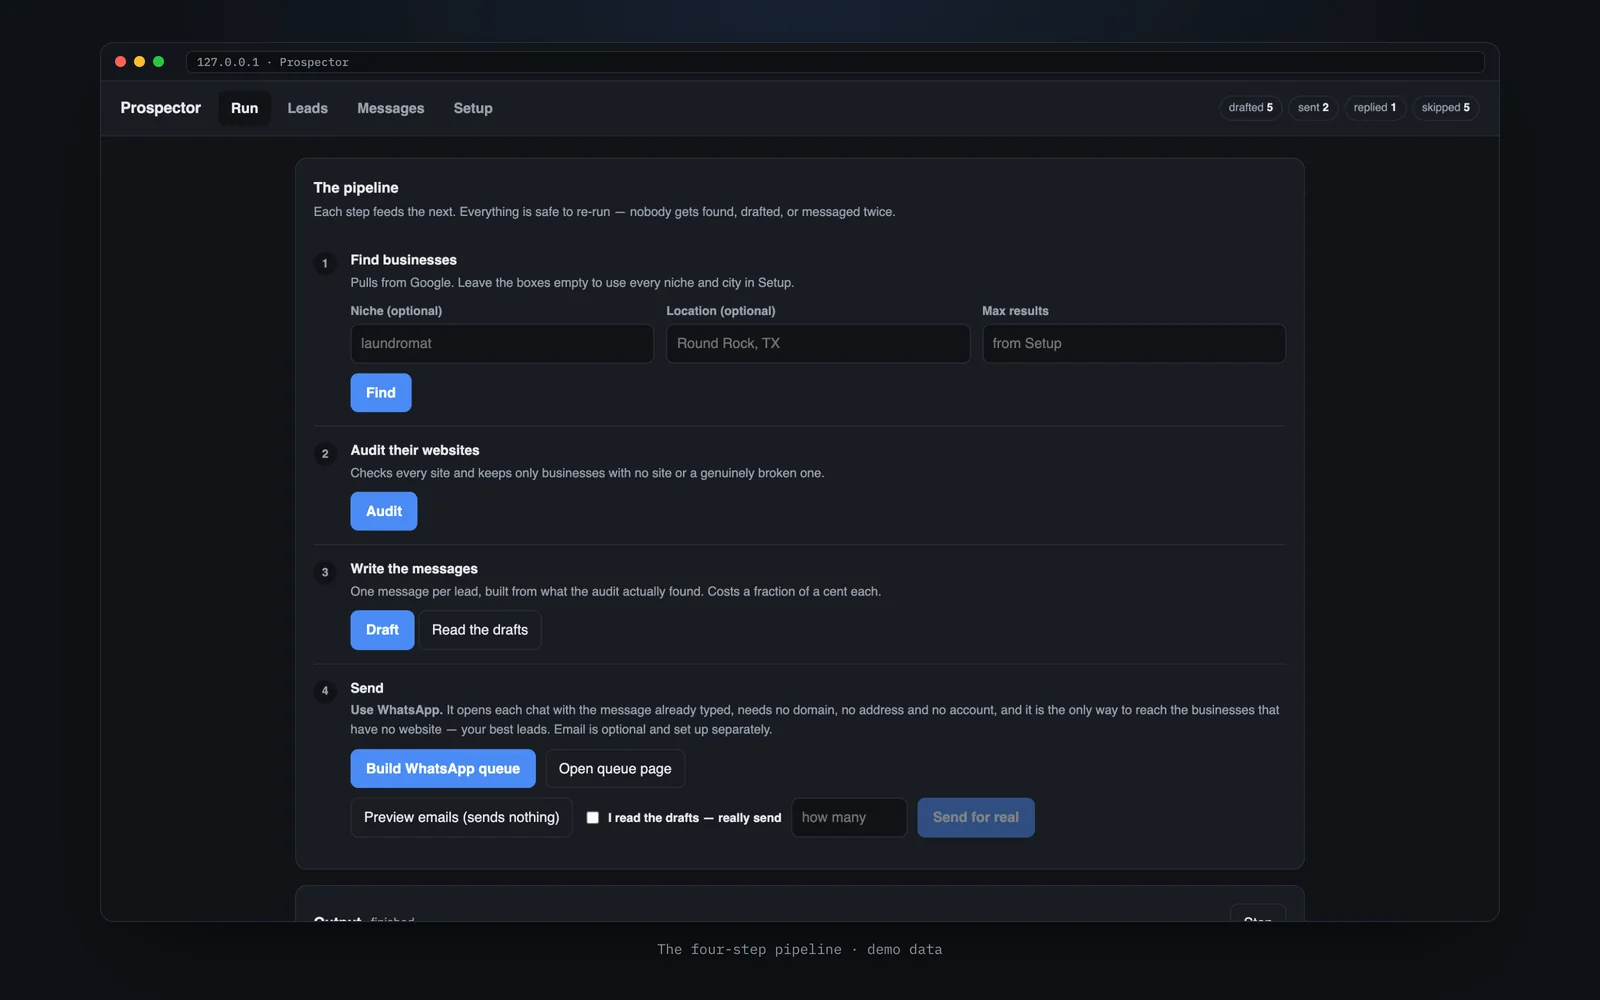Switch to the Leads tab
Image resolution: width=1600 pixels, height=1000 pixels.
coord(307,108)
